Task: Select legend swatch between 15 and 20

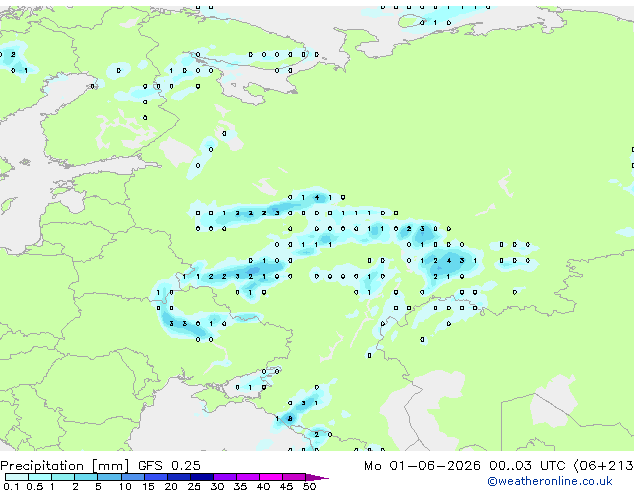Action: (155, 477)
